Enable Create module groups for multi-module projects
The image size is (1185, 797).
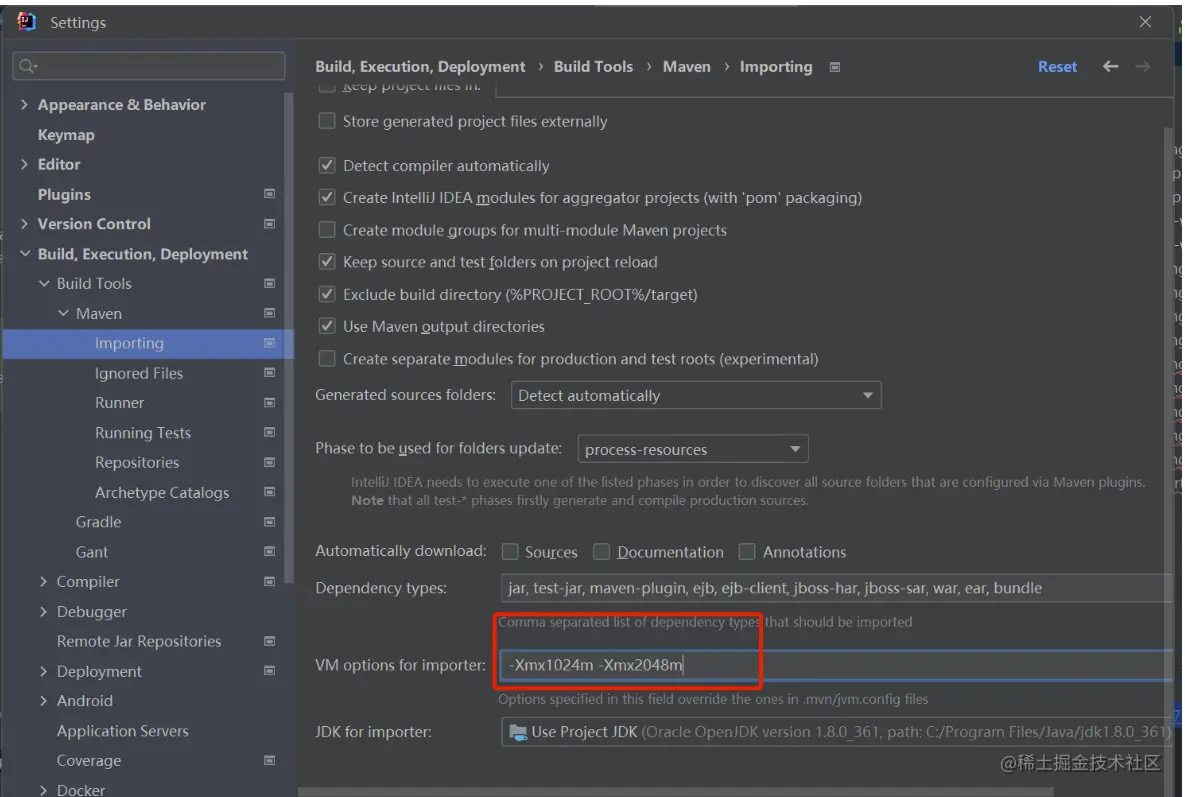click(327, 230)
